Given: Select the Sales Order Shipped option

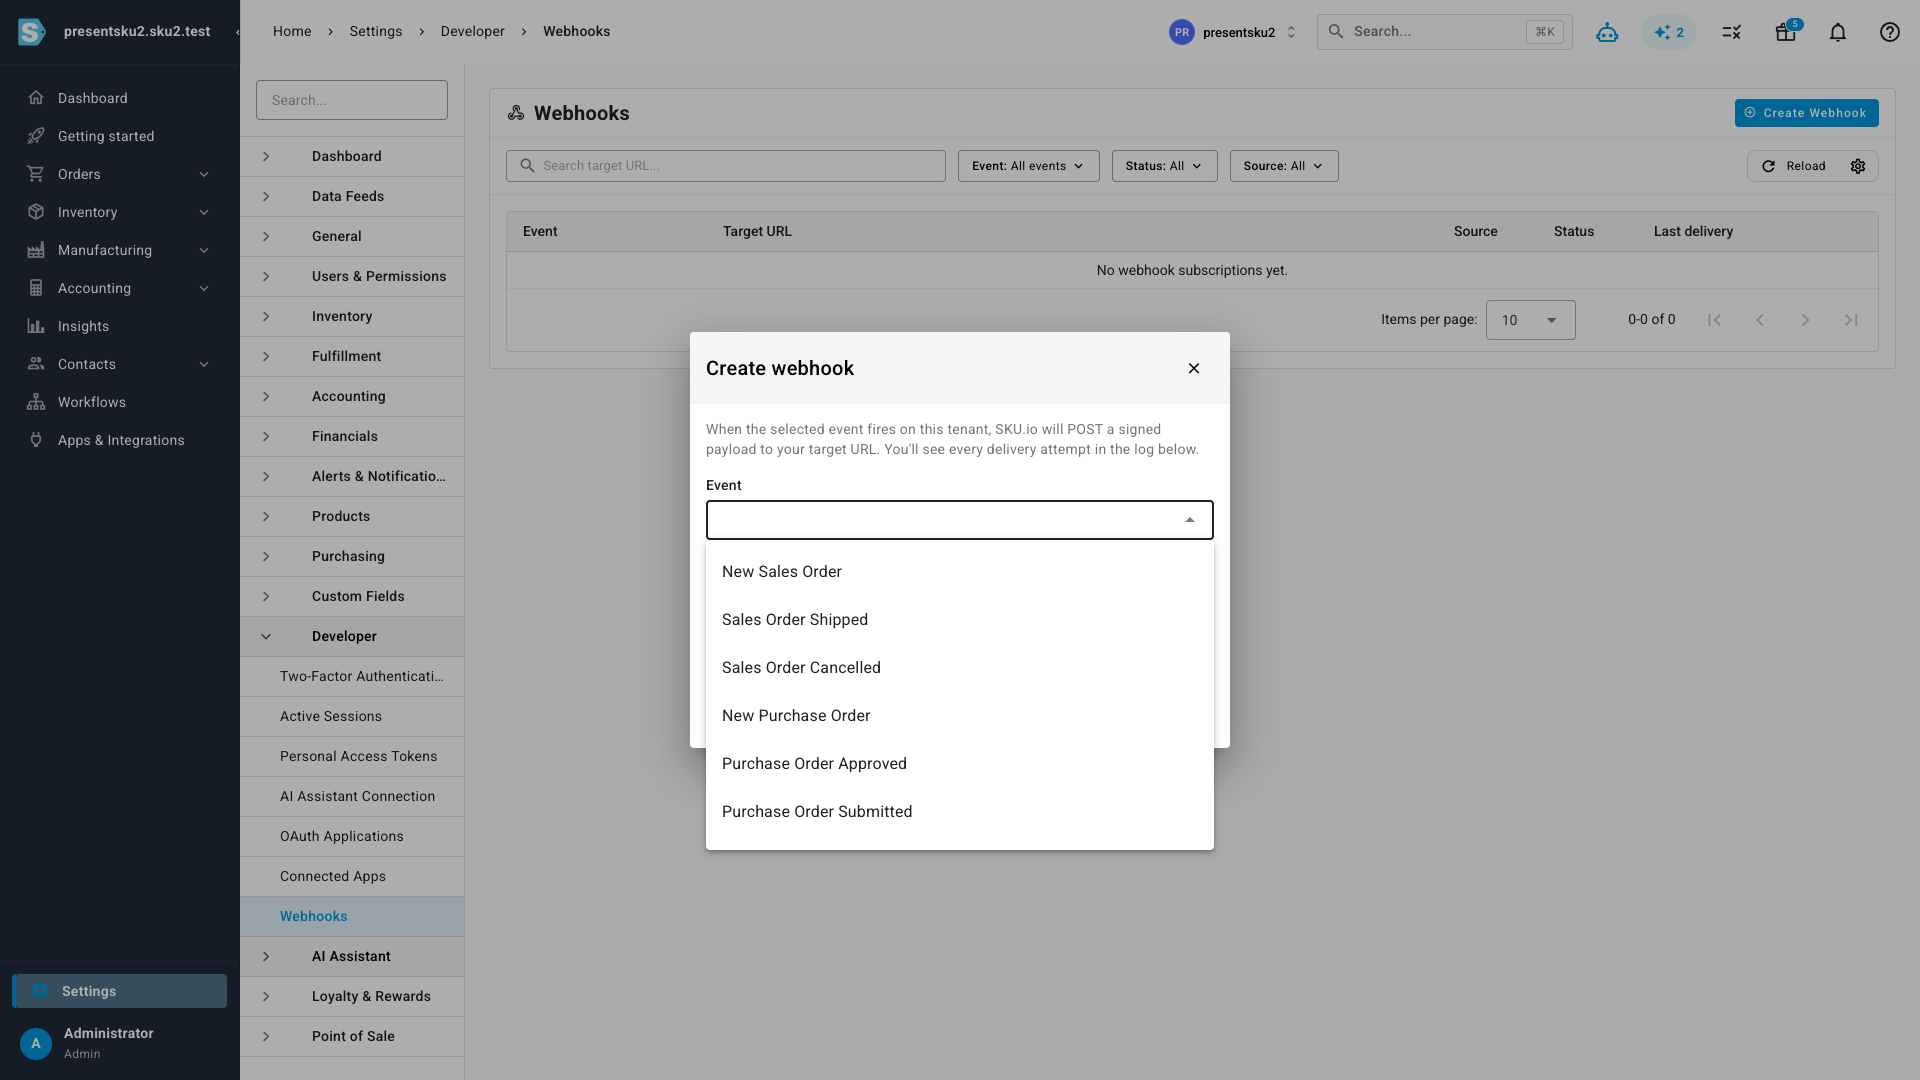Looking at the screenshot, I should (960, 620).
